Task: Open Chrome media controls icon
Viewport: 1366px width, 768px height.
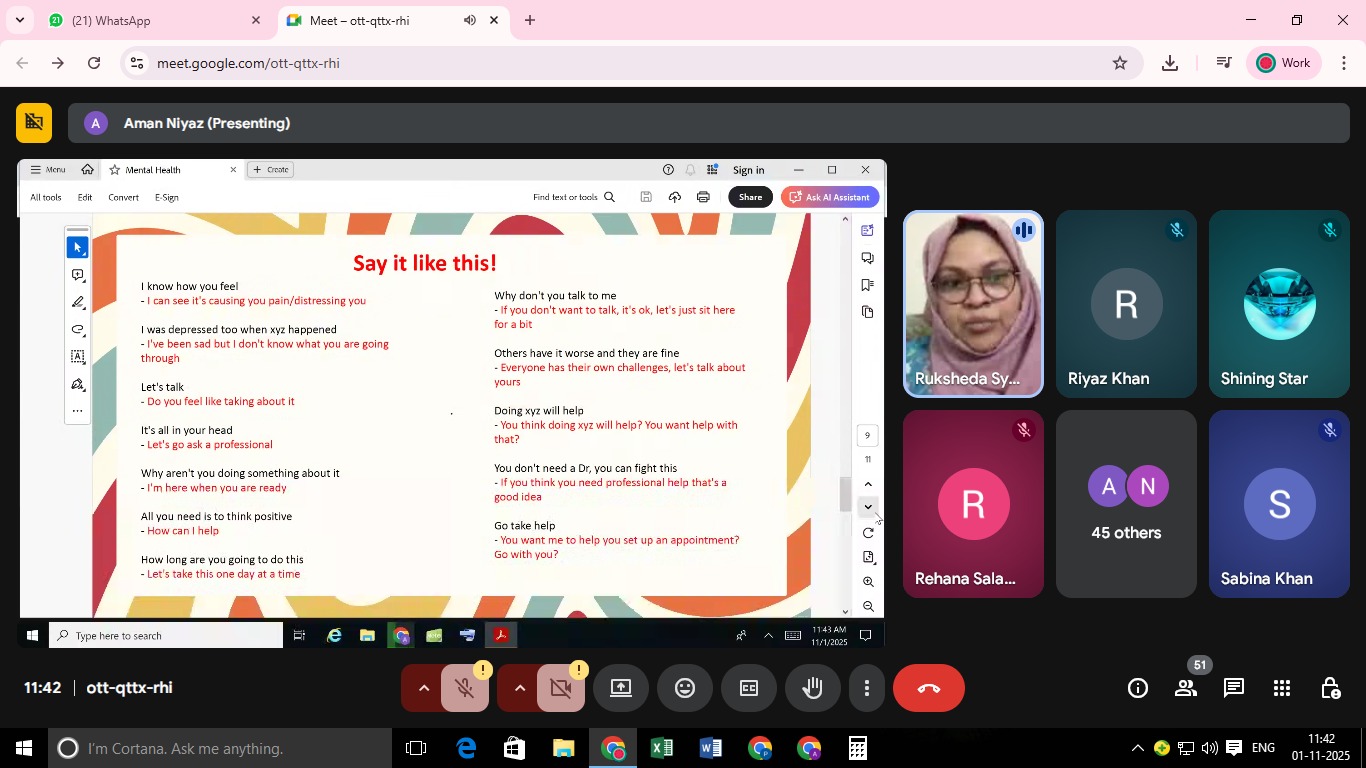Action: [1223, 63]
